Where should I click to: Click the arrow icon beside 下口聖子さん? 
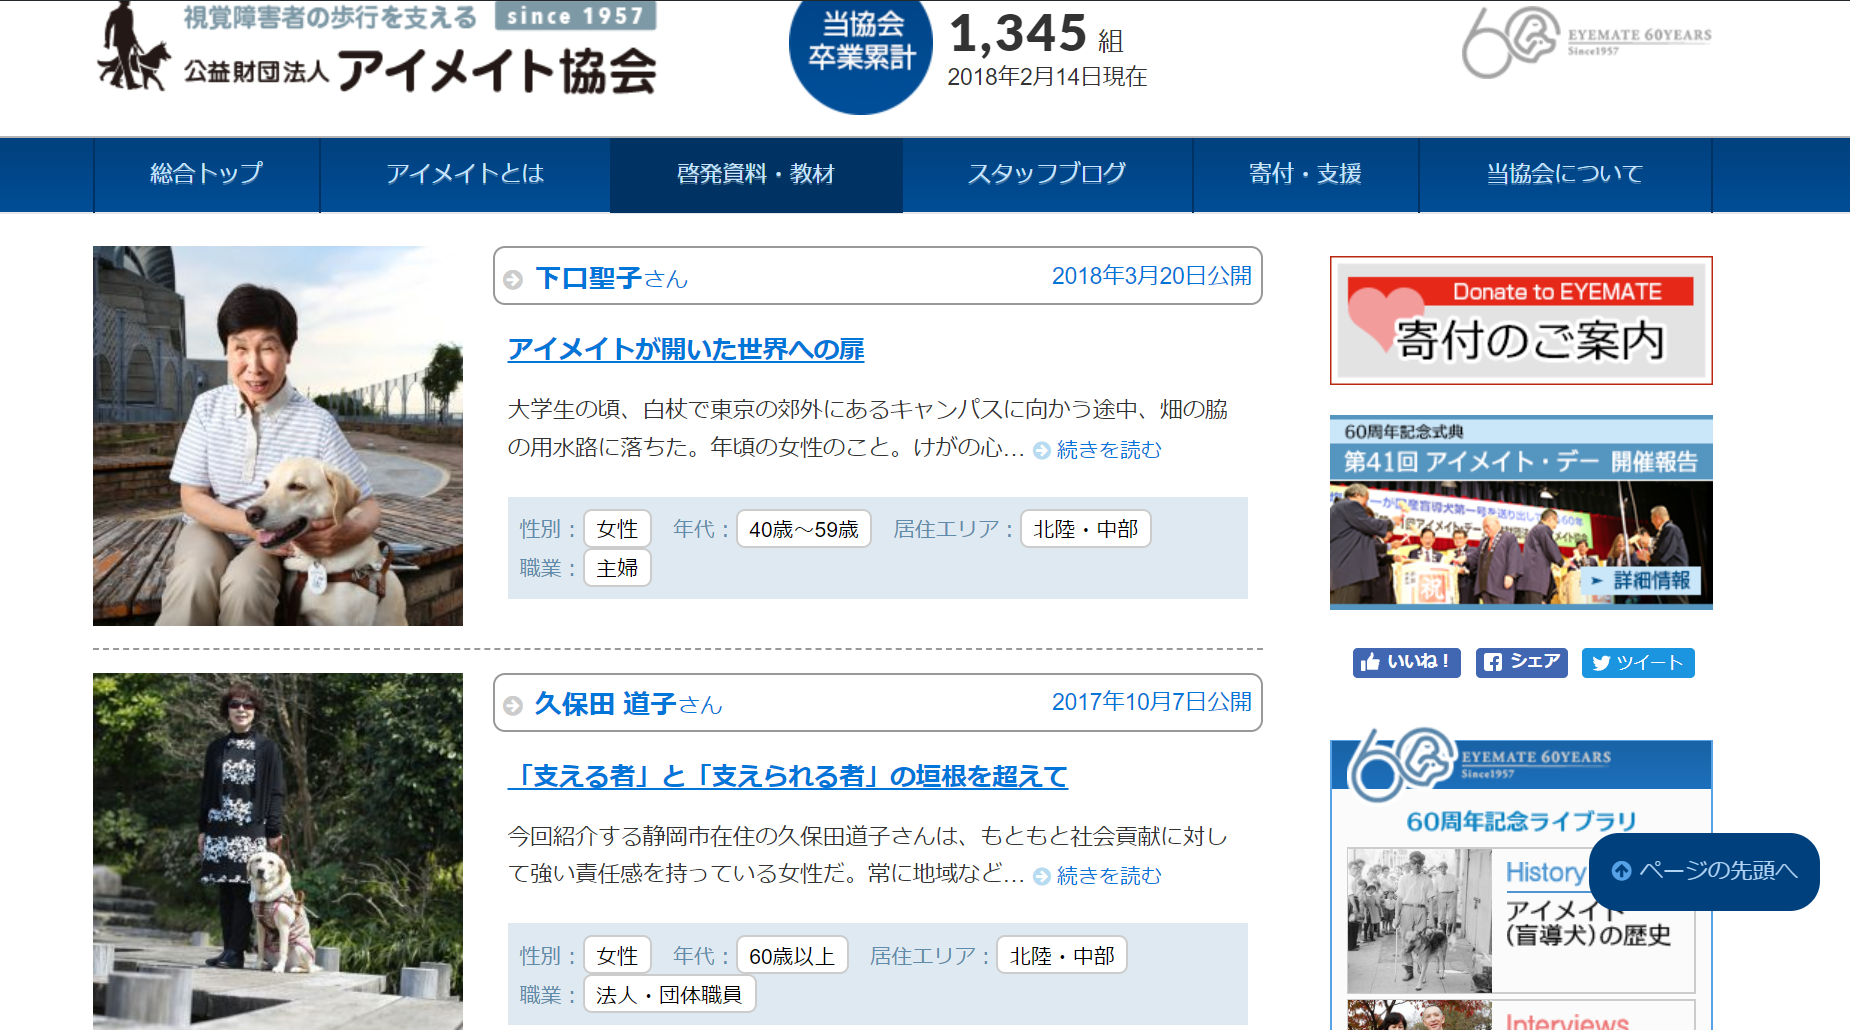[513, 280]
